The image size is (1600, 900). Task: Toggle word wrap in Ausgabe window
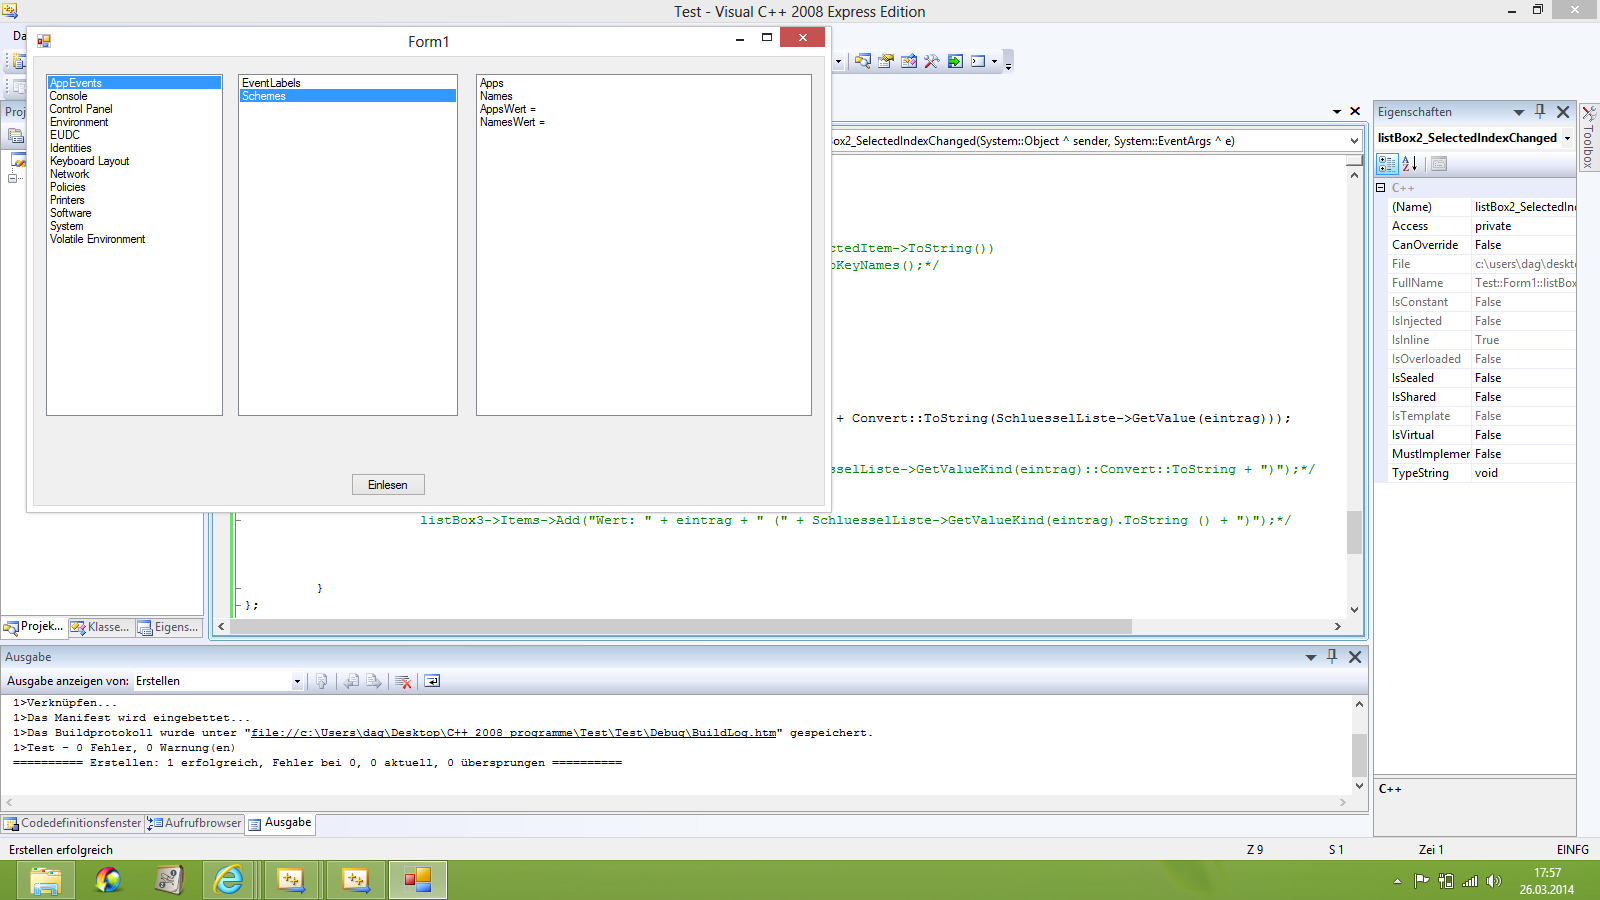pyautogui.click(x=432, y=681)
